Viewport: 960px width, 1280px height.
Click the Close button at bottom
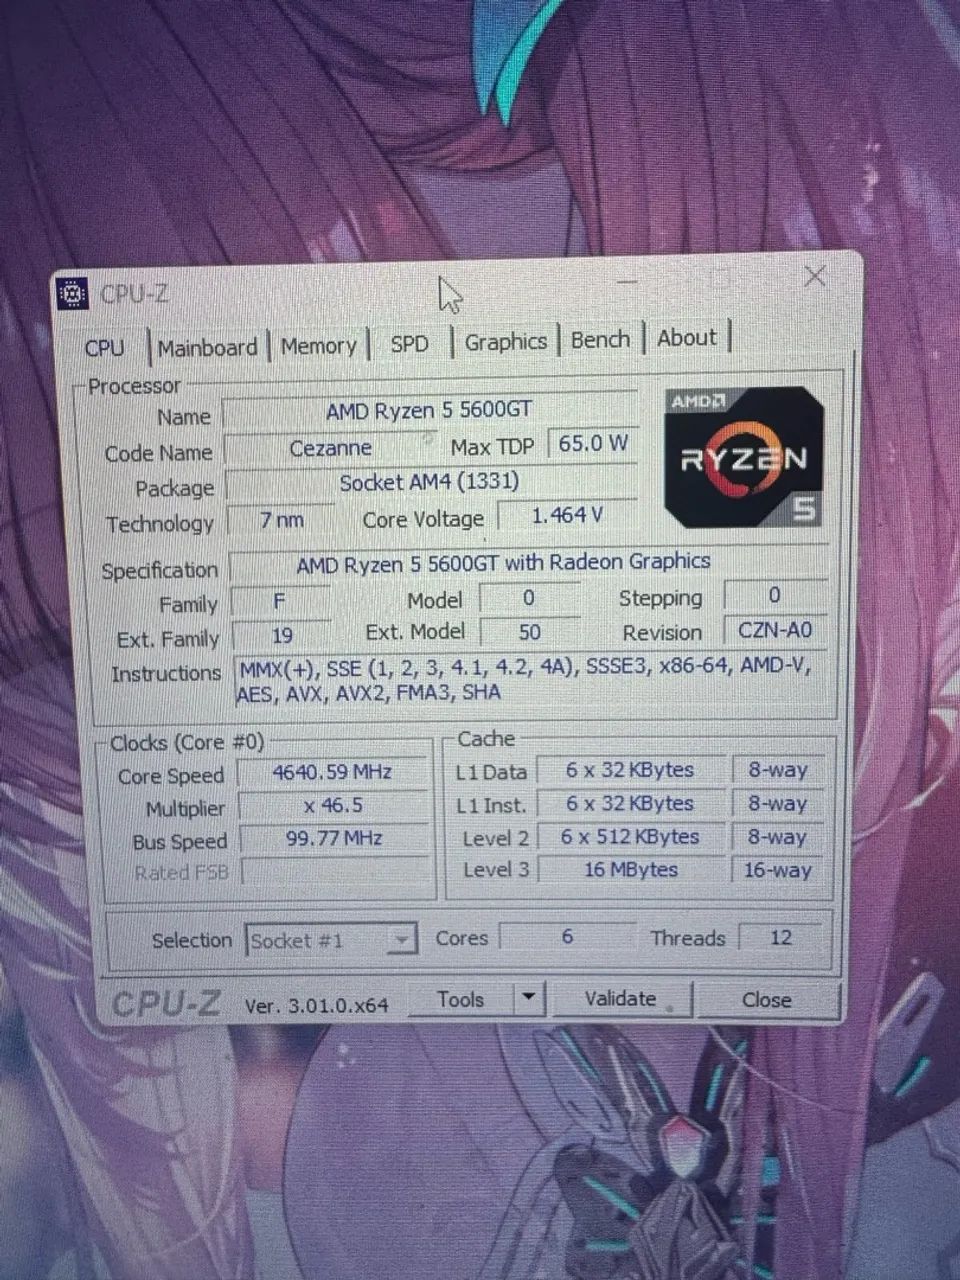tap(767, 999)
